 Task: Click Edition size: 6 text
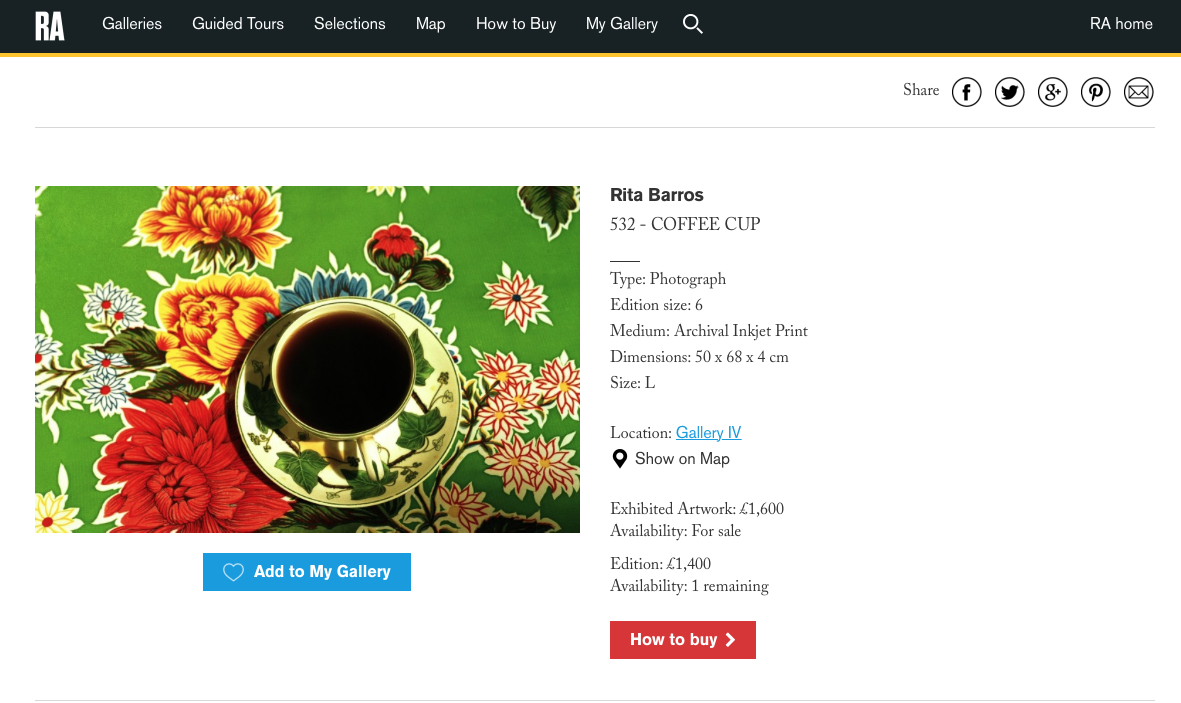tap(656, 305)
